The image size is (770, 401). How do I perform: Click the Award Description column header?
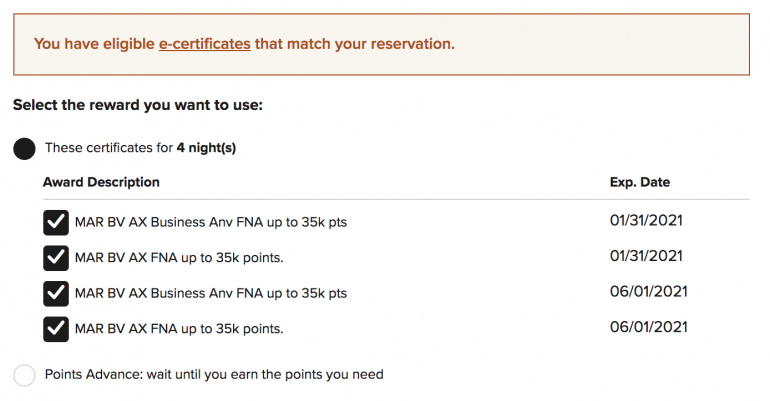(x=101, y=182)
